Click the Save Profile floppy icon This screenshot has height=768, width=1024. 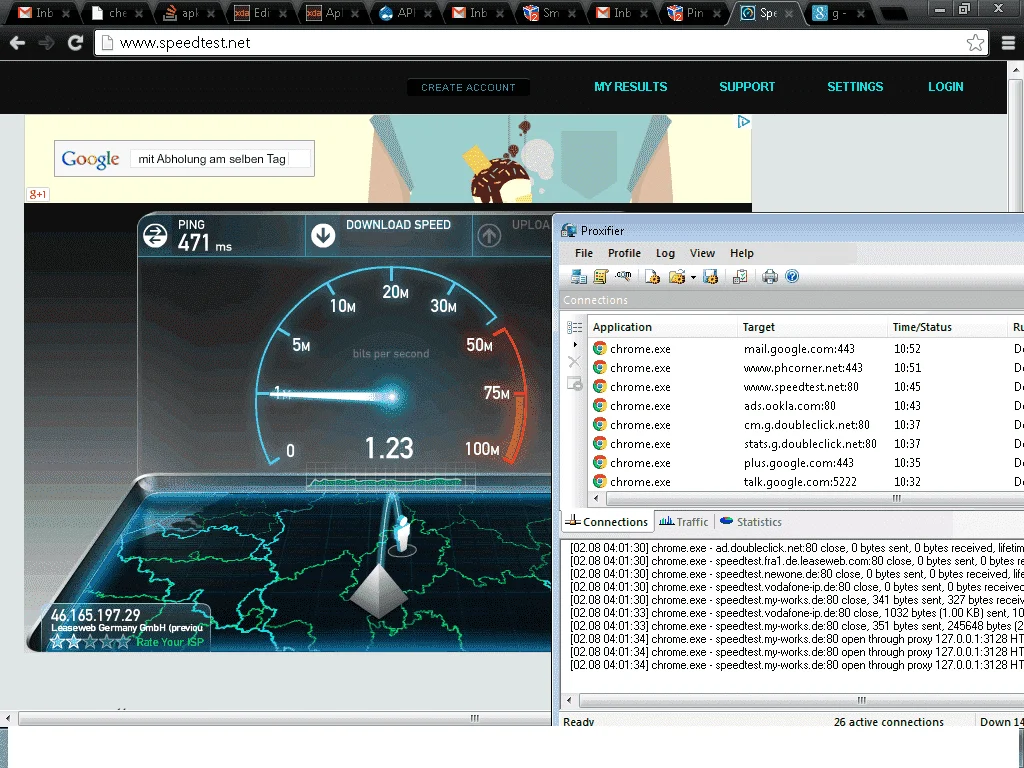[x=711, y=277]
